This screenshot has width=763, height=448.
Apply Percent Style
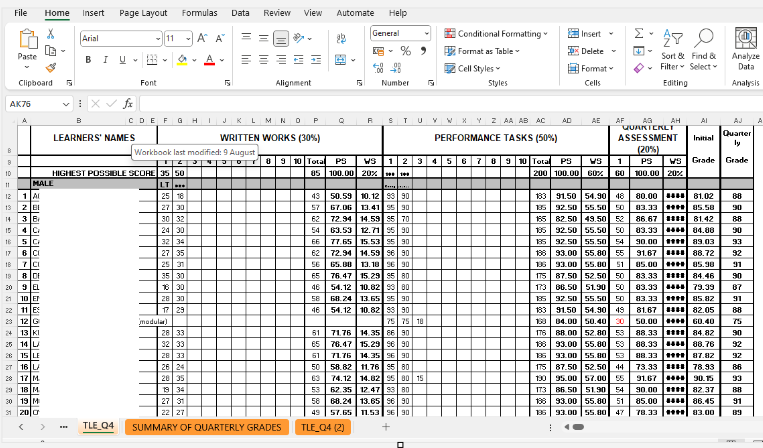(x=406, y=51)
